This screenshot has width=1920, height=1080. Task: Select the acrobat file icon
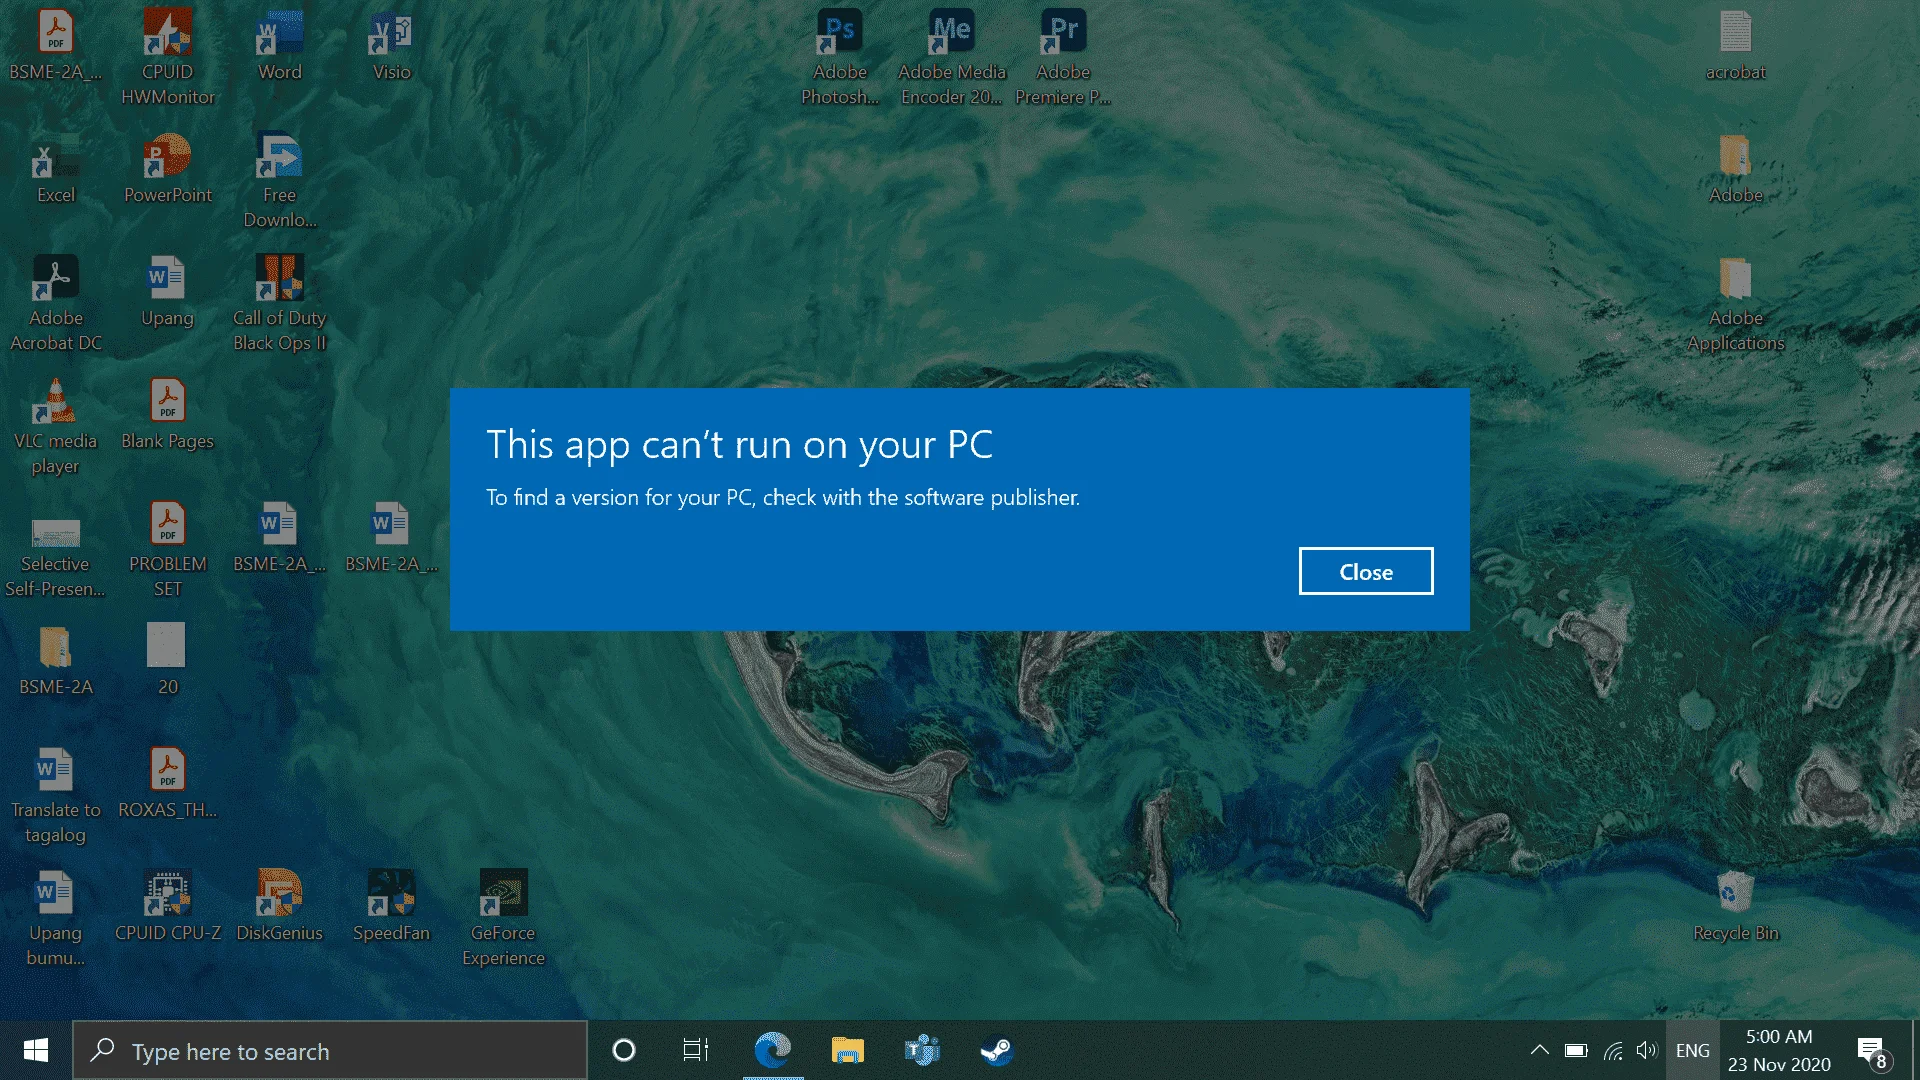pos(1735,45)
